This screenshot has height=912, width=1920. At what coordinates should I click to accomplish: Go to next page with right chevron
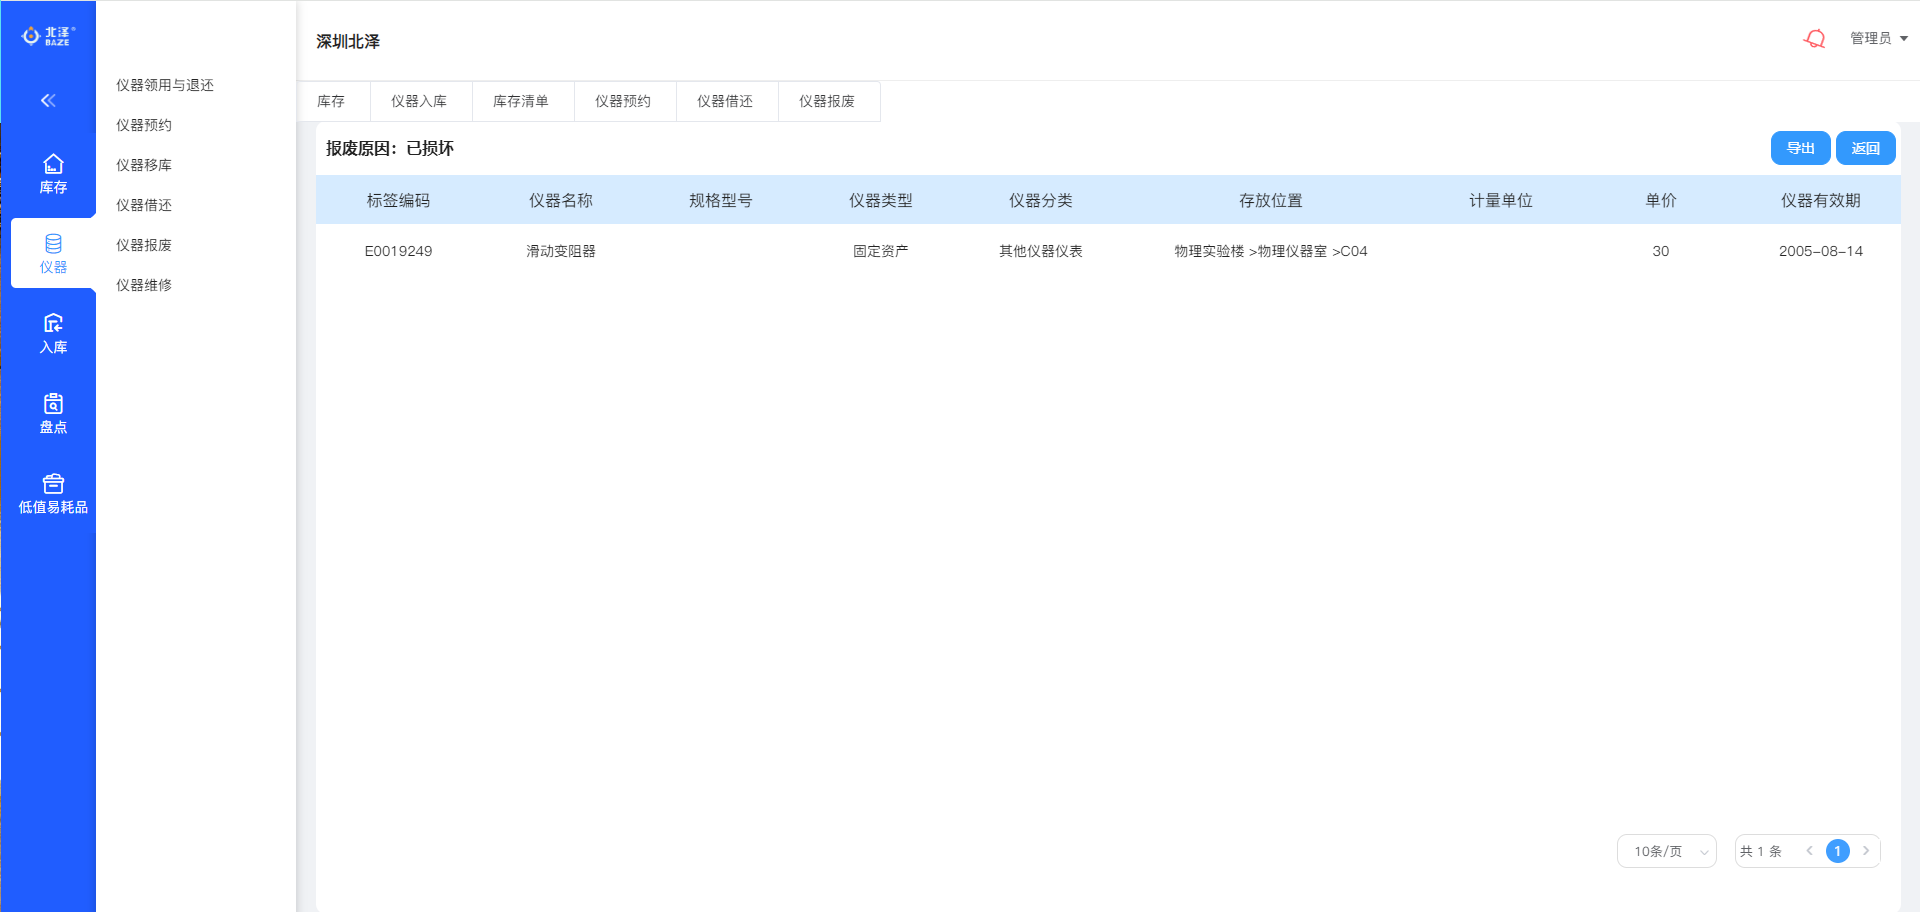1866,851
